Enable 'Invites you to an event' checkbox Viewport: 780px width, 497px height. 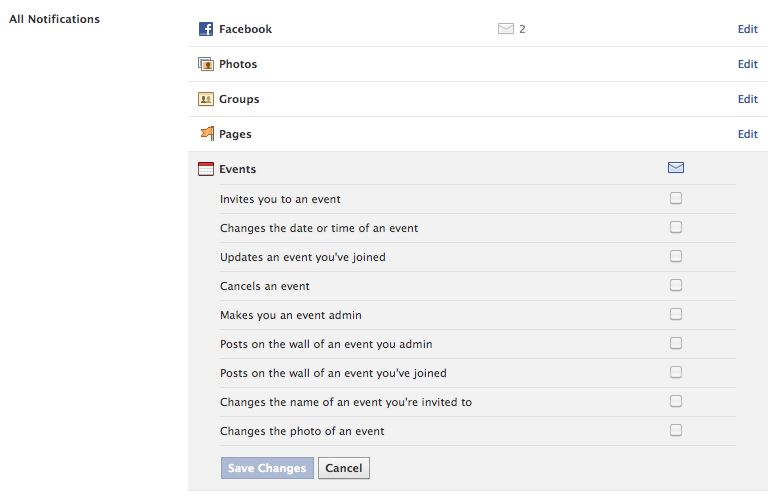pyautogui.click(x=676, y=198)
